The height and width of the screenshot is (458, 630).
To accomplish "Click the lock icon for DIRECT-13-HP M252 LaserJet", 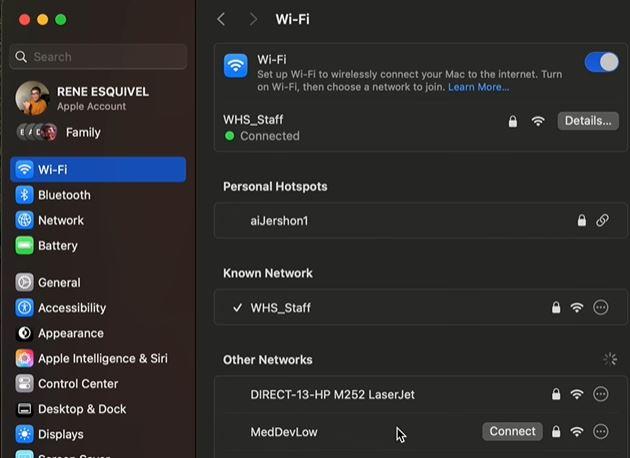I will click(x=556, y=394).
